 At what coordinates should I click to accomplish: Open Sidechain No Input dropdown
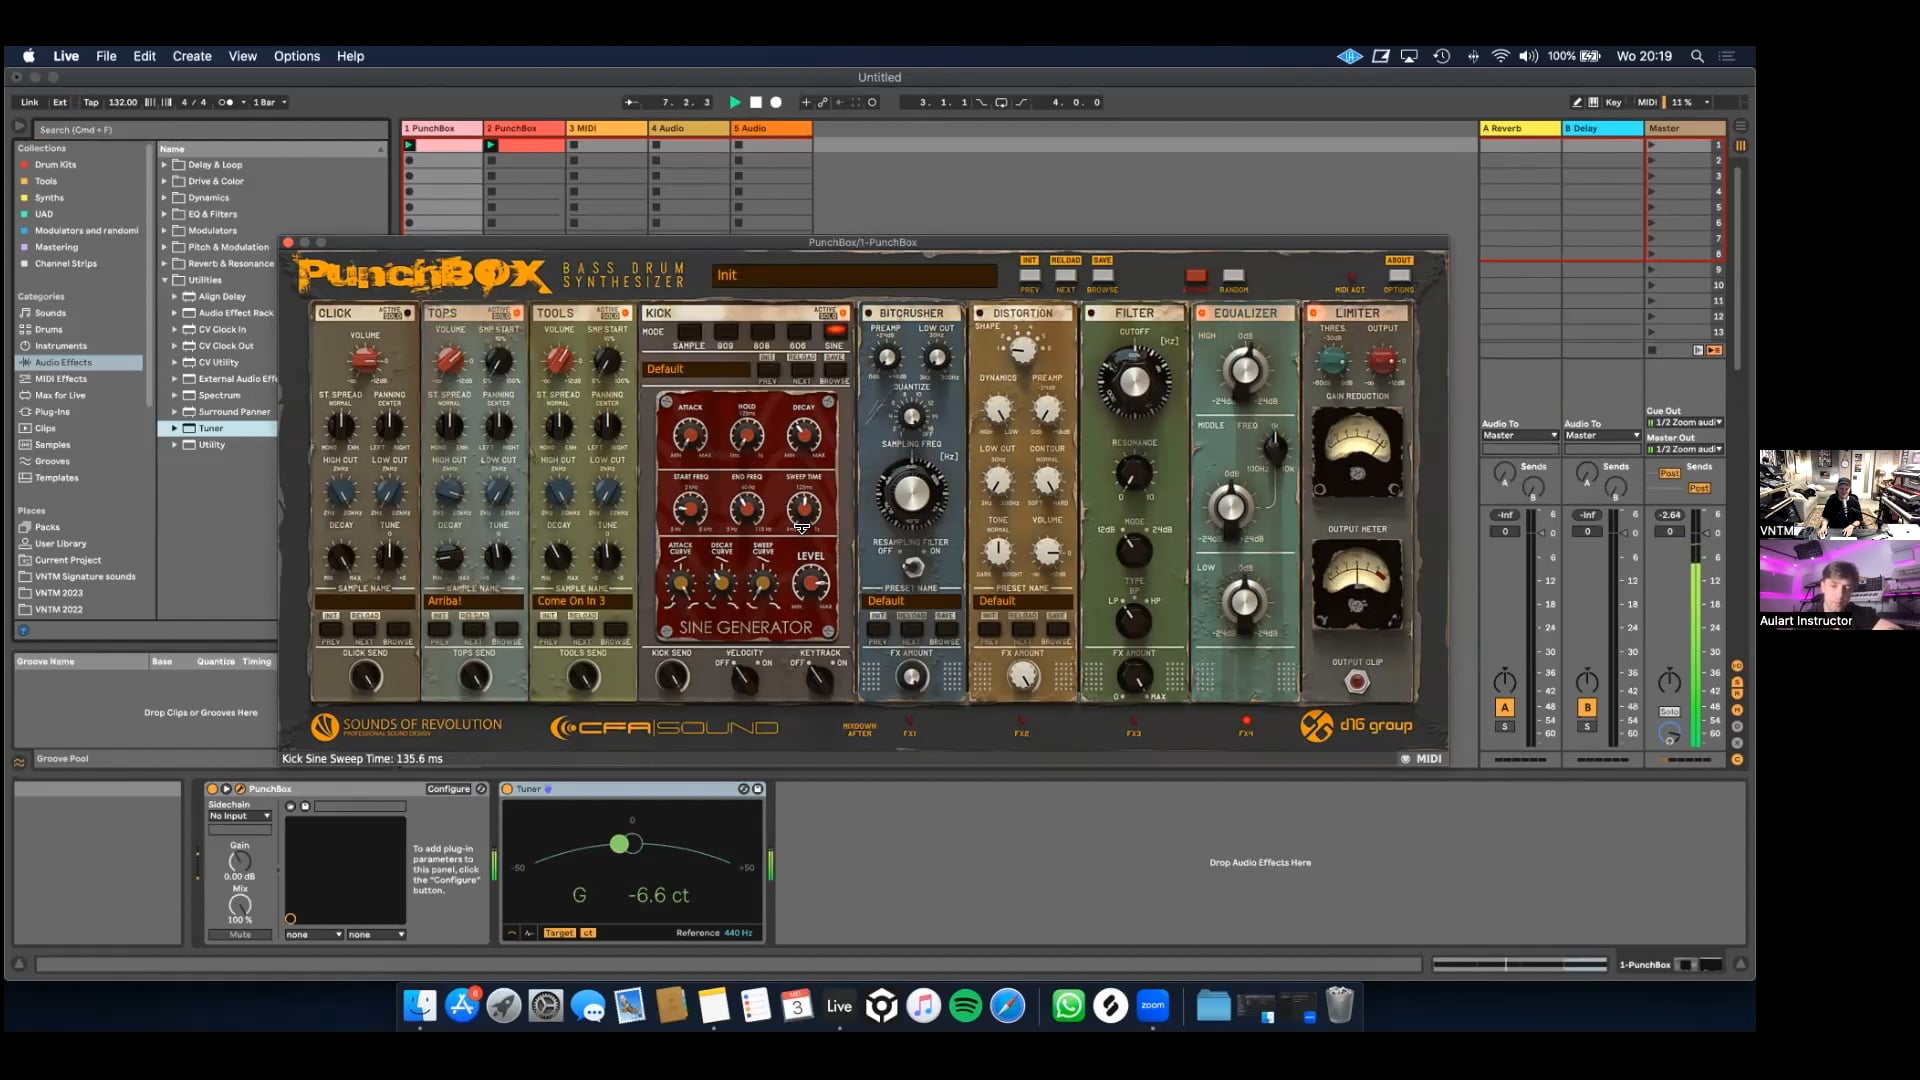click(x=240, y=816)
